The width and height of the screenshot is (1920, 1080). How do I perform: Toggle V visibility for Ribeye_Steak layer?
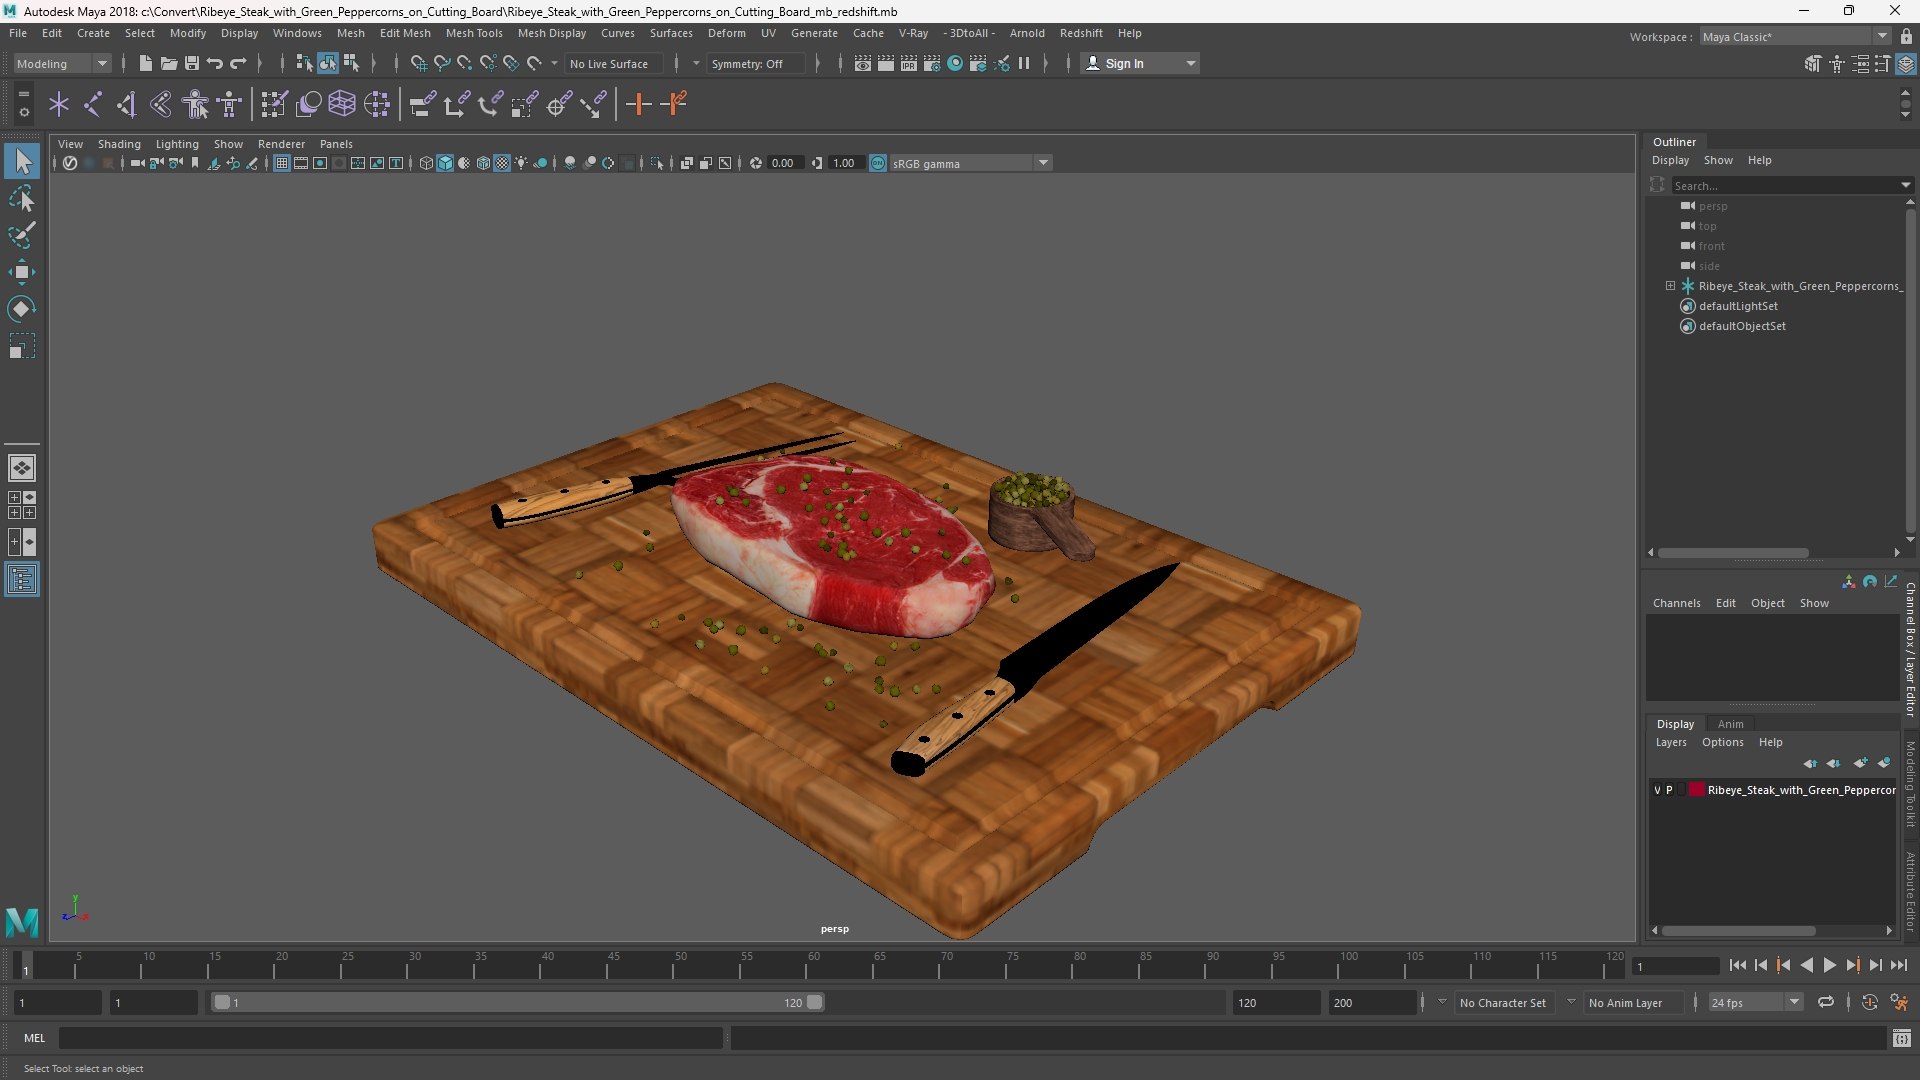(1657, 790)
